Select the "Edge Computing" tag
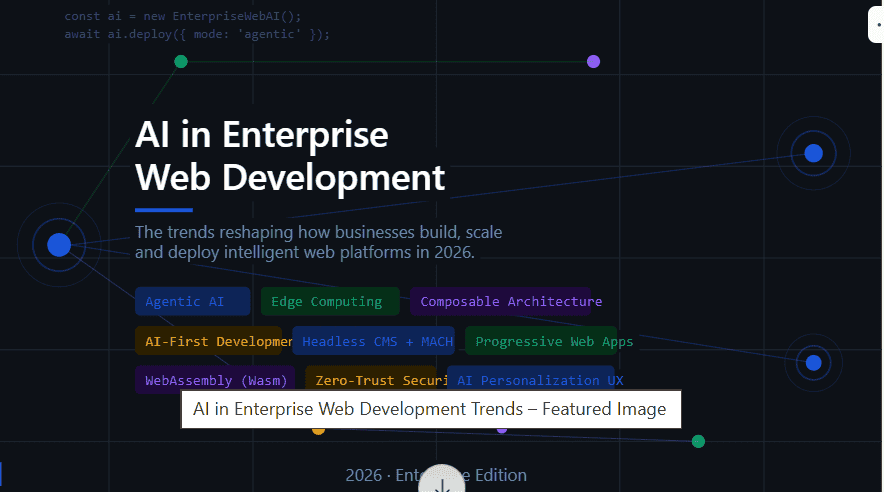 click(x=330, y=302)
